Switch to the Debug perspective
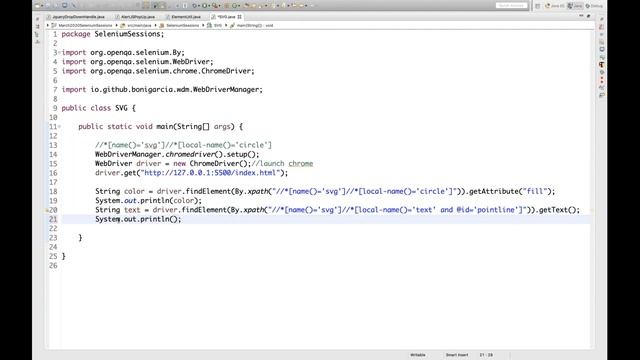 click(594, 6)
